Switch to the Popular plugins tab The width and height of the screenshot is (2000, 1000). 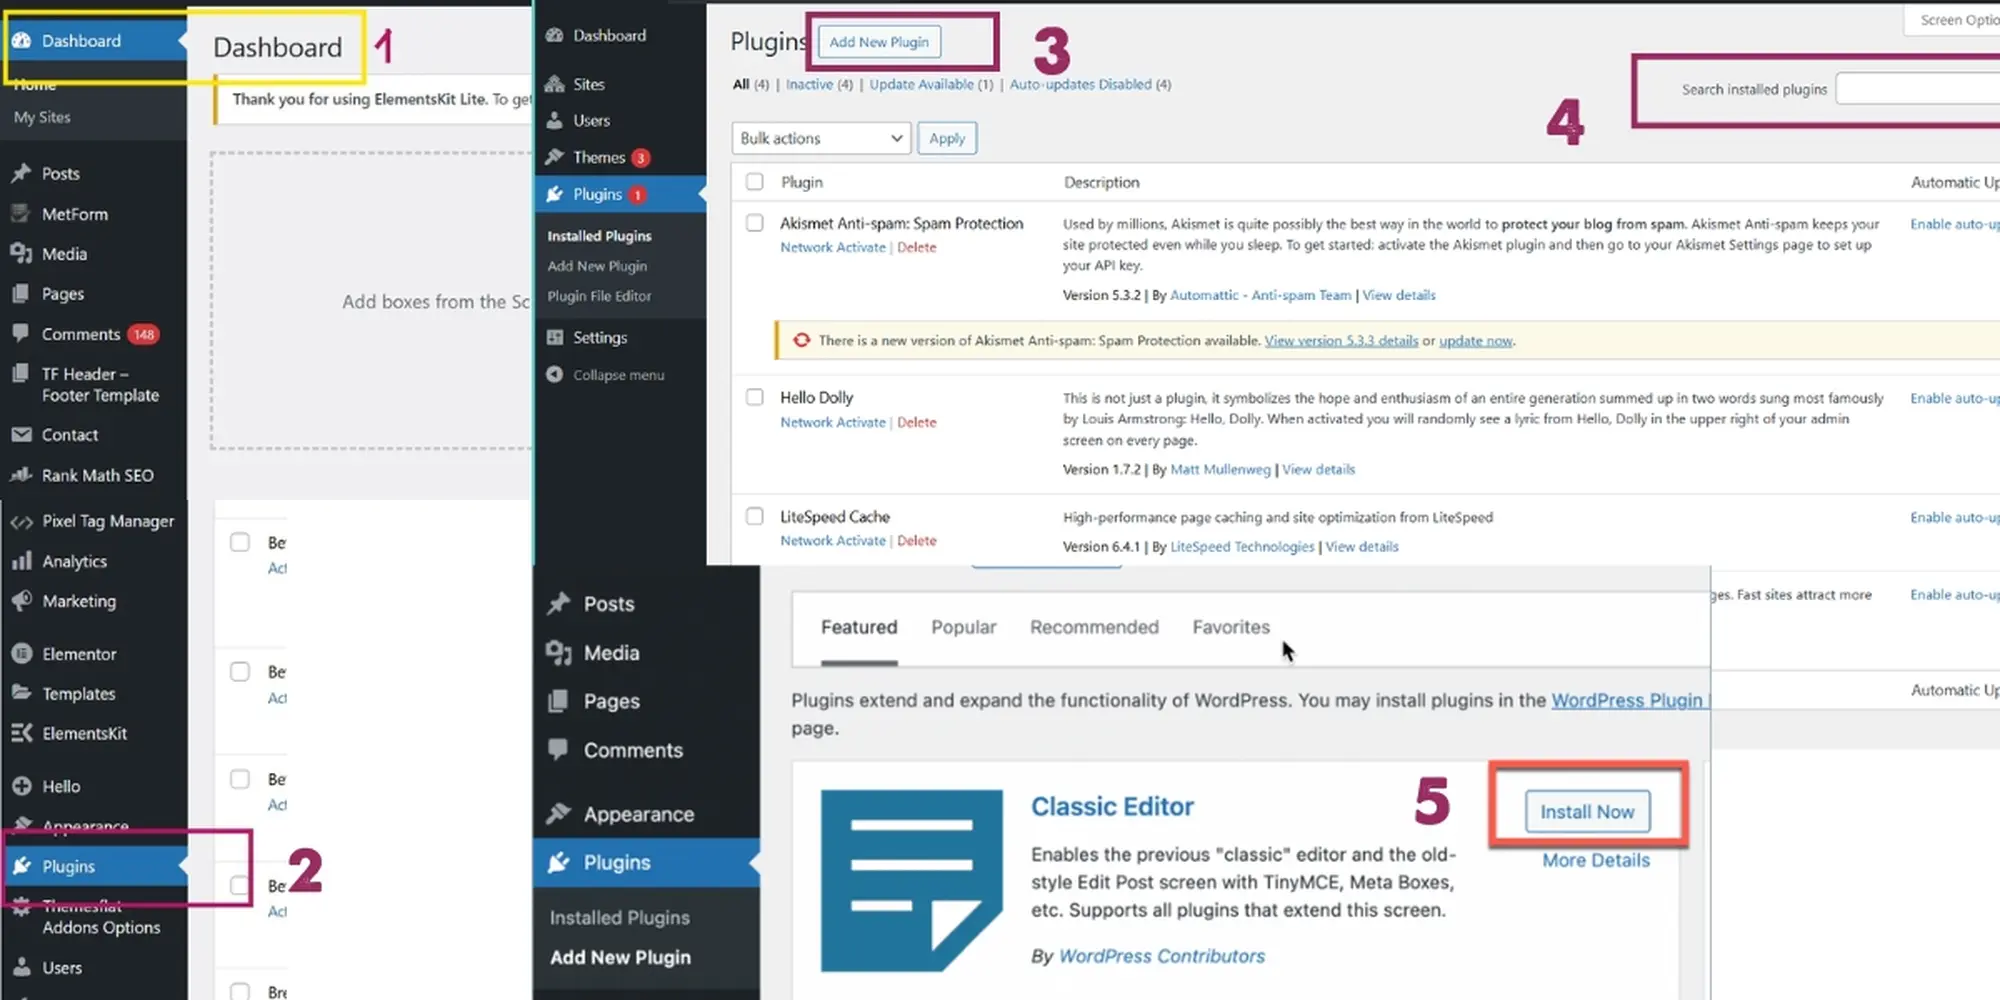(x=963, y=627)
